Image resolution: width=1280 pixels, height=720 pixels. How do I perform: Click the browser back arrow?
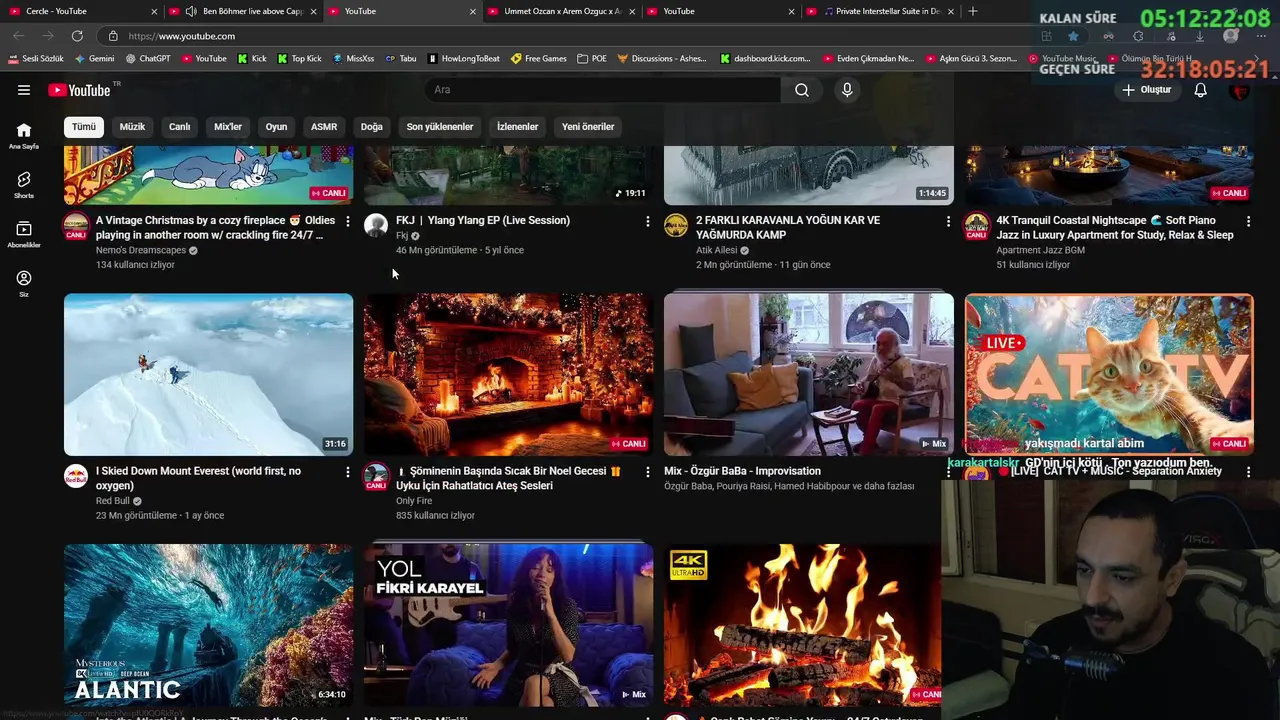(18, 36)
